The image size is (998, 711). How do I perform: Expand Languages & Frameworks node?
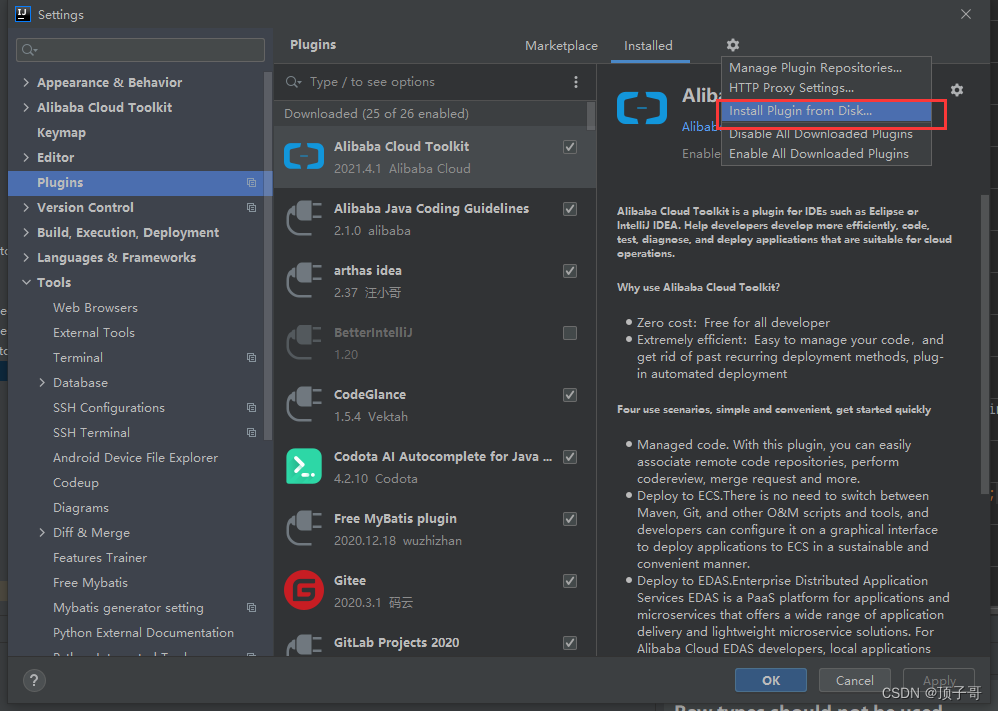[26, 257]
